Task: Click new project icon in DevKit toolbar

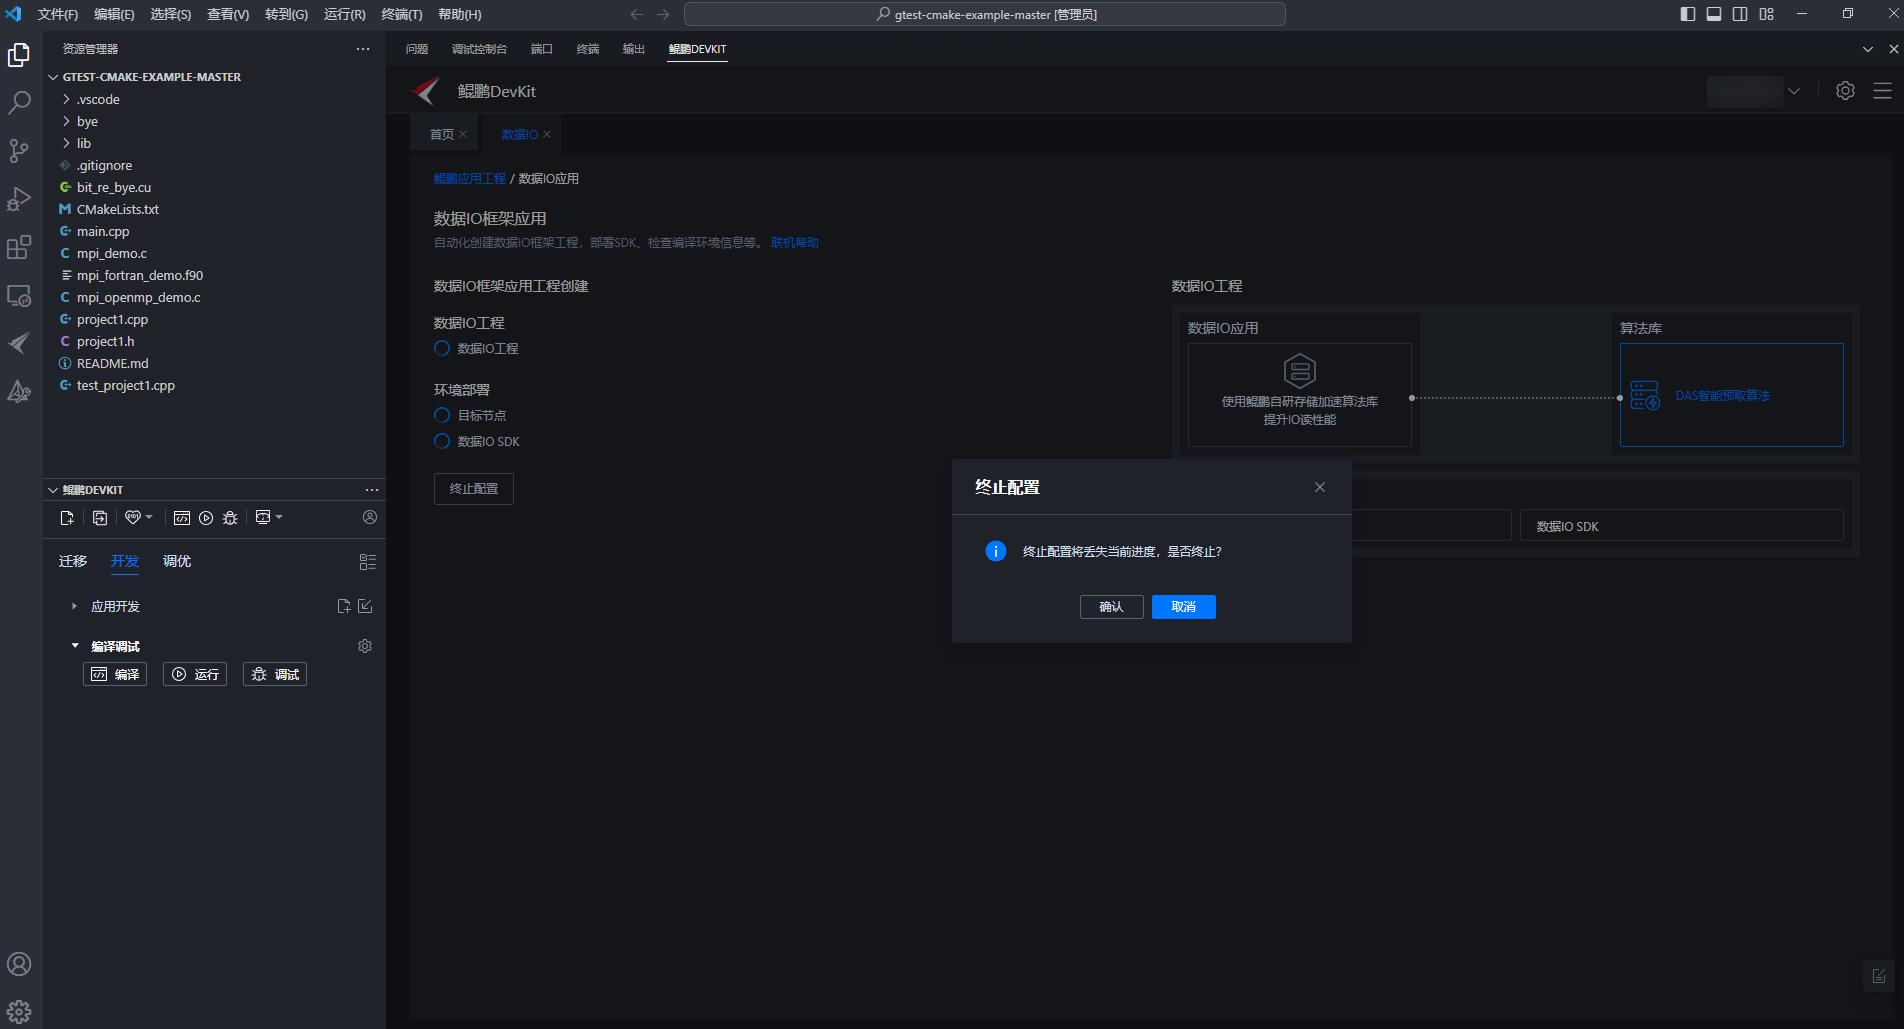Action: tap(67, 518)
